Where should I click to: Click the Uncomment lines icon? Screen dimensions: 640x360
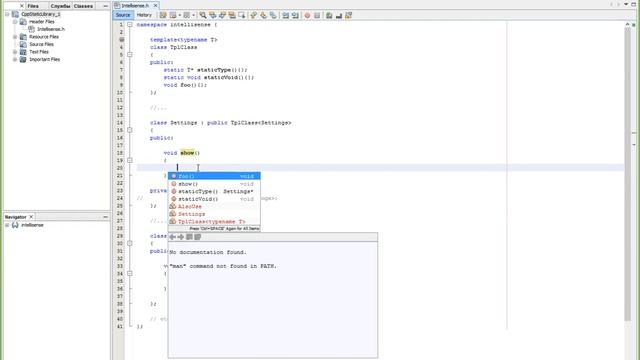(339, 15)
